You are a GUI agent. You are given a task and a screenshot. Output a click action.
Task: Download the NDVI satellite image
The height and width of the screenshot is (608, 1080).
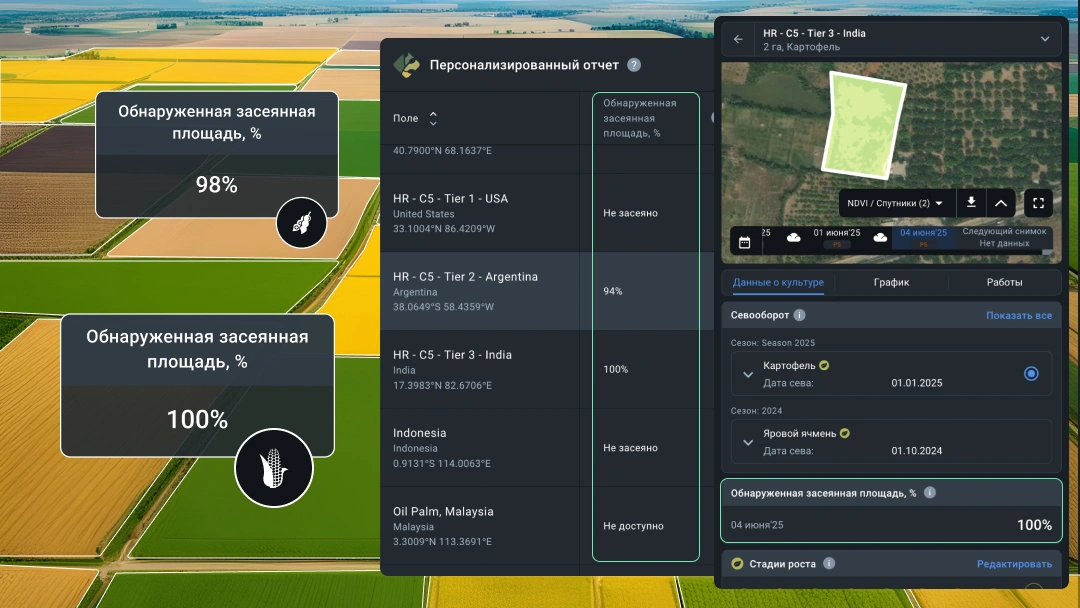click(x=970, y=203)
